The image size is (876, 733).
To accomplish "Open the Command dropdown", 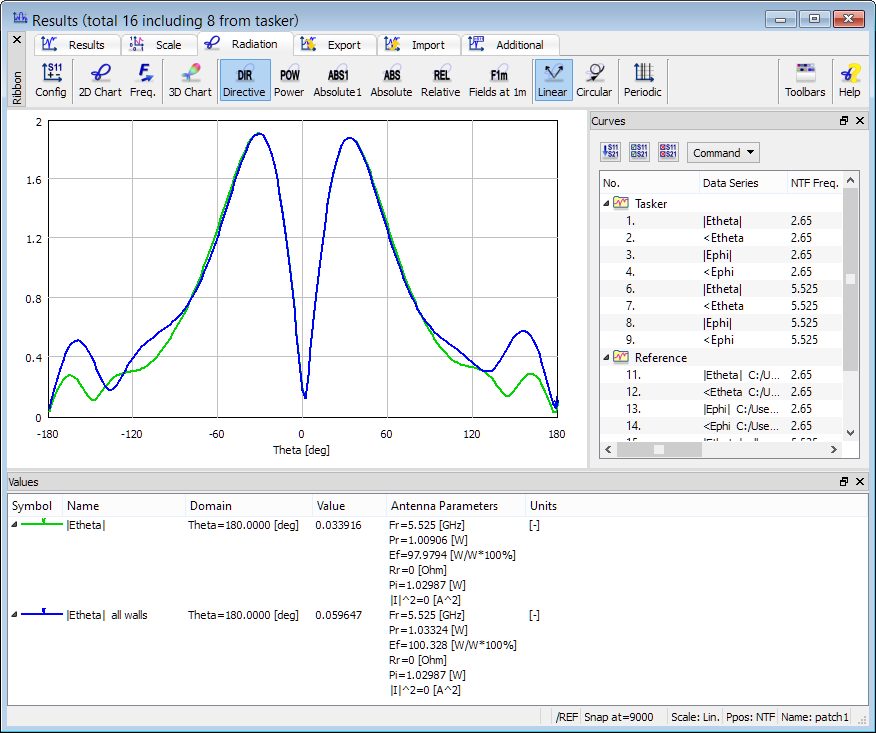I will [x=723, y=153].
